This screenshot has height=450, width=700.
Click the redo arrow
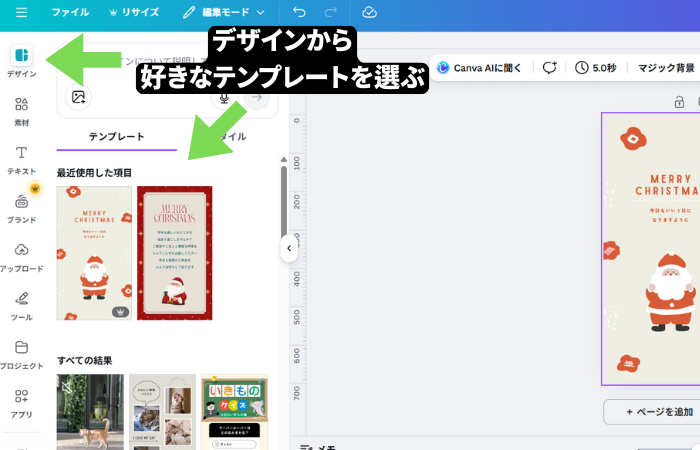pyautogui.click(x=330, y=12)
